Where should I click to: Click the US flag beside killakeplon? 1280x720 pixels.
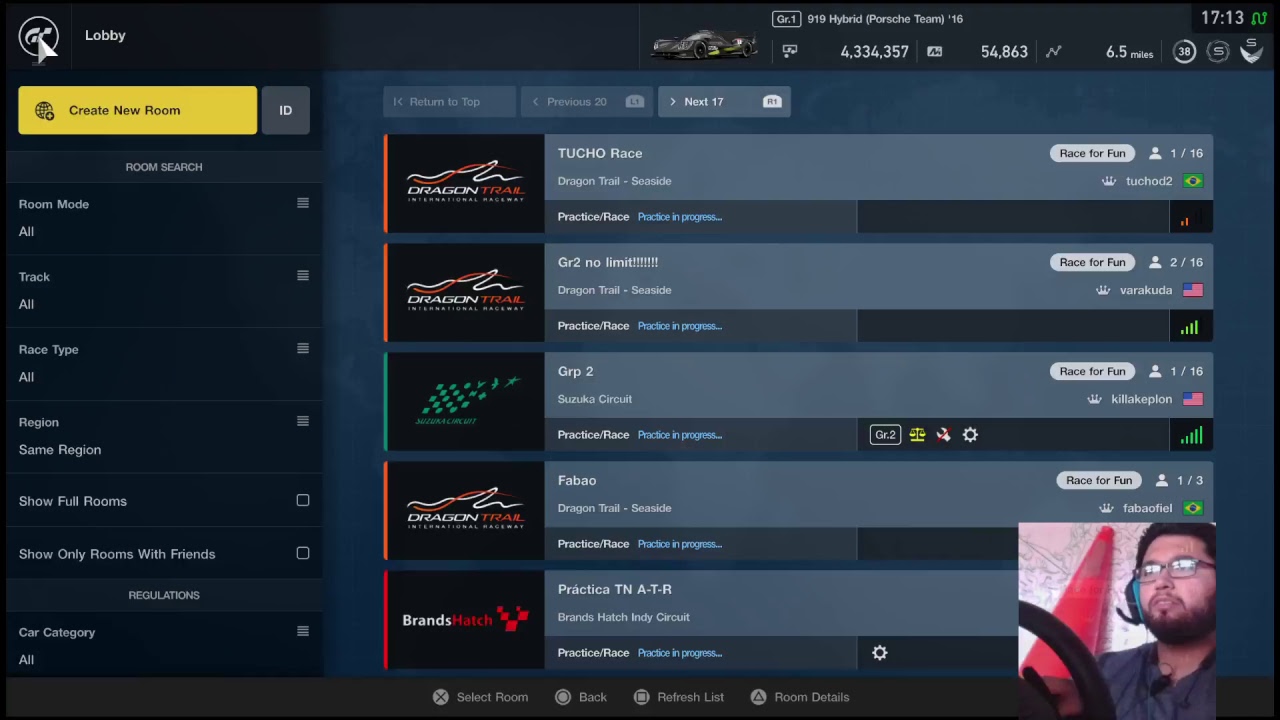1192,399
